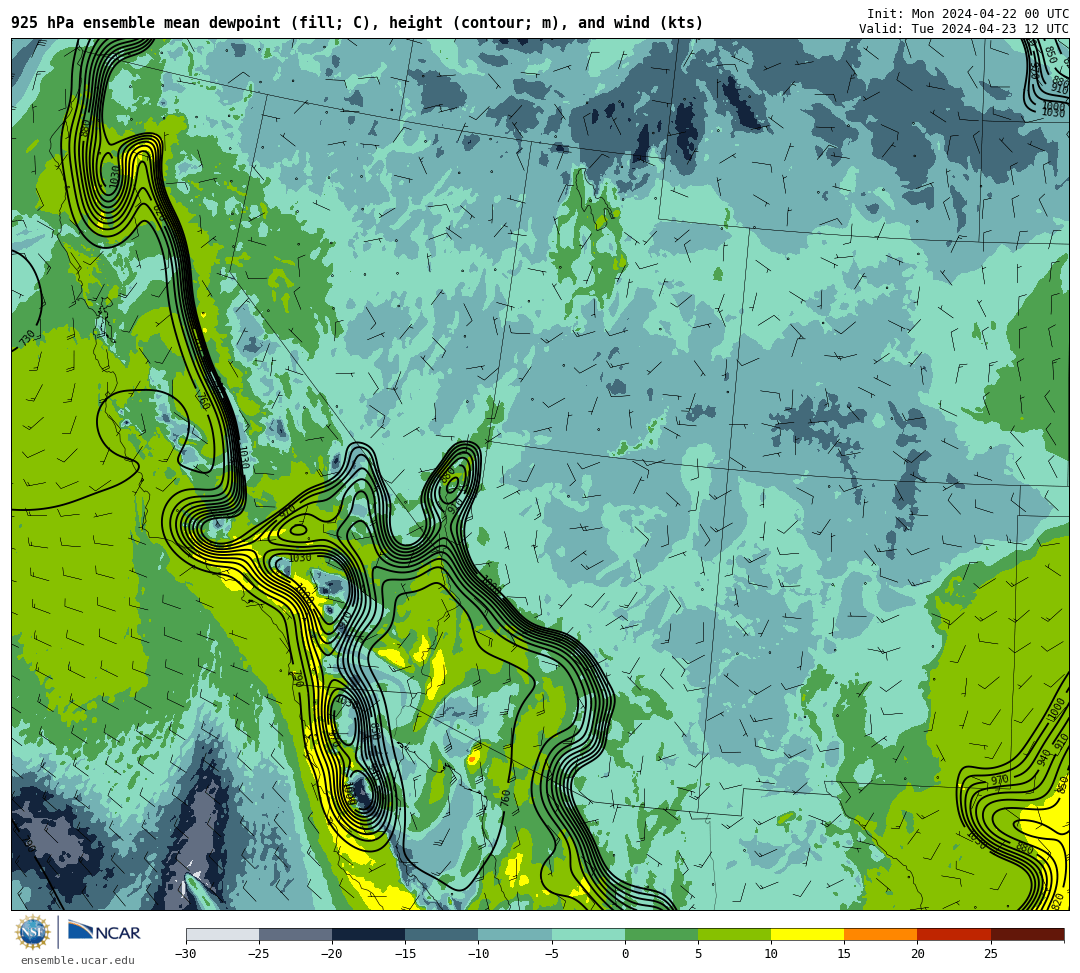
Task: Click the 940 contour label in lower right
Action: click(1042, 759)
